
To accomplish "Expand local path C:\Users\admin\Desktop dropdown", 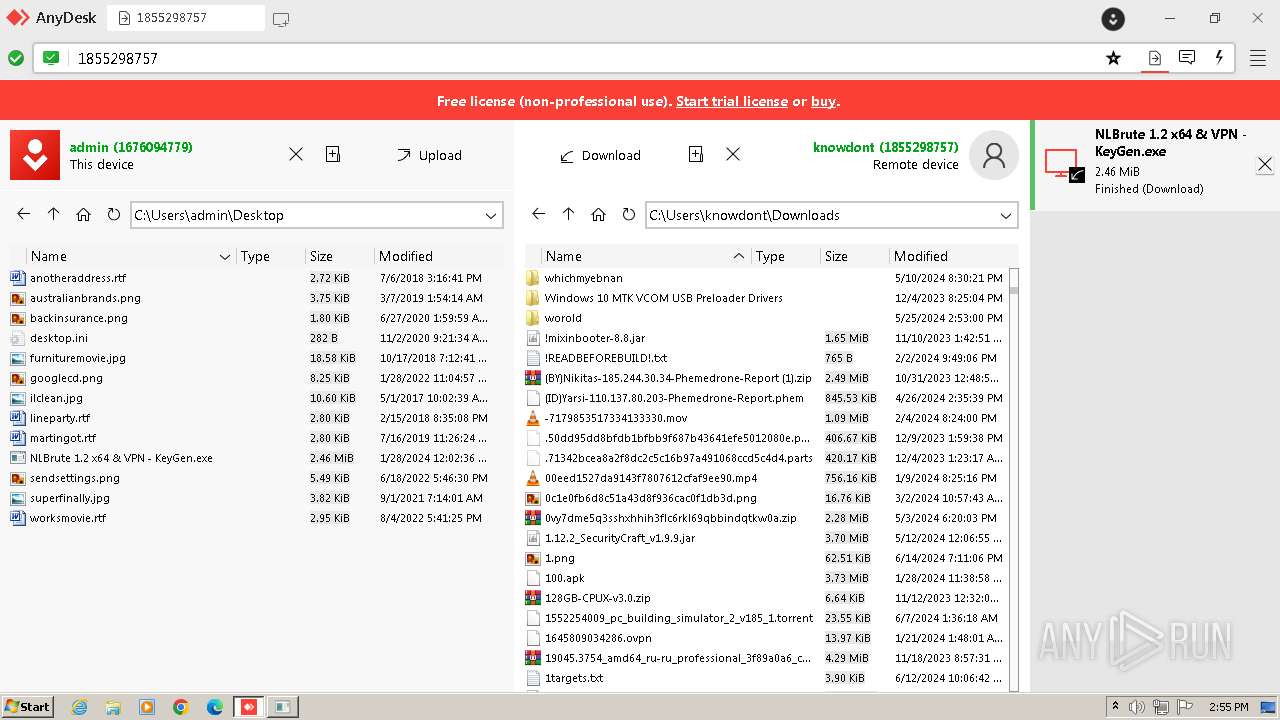I will (x=491, y=215).
